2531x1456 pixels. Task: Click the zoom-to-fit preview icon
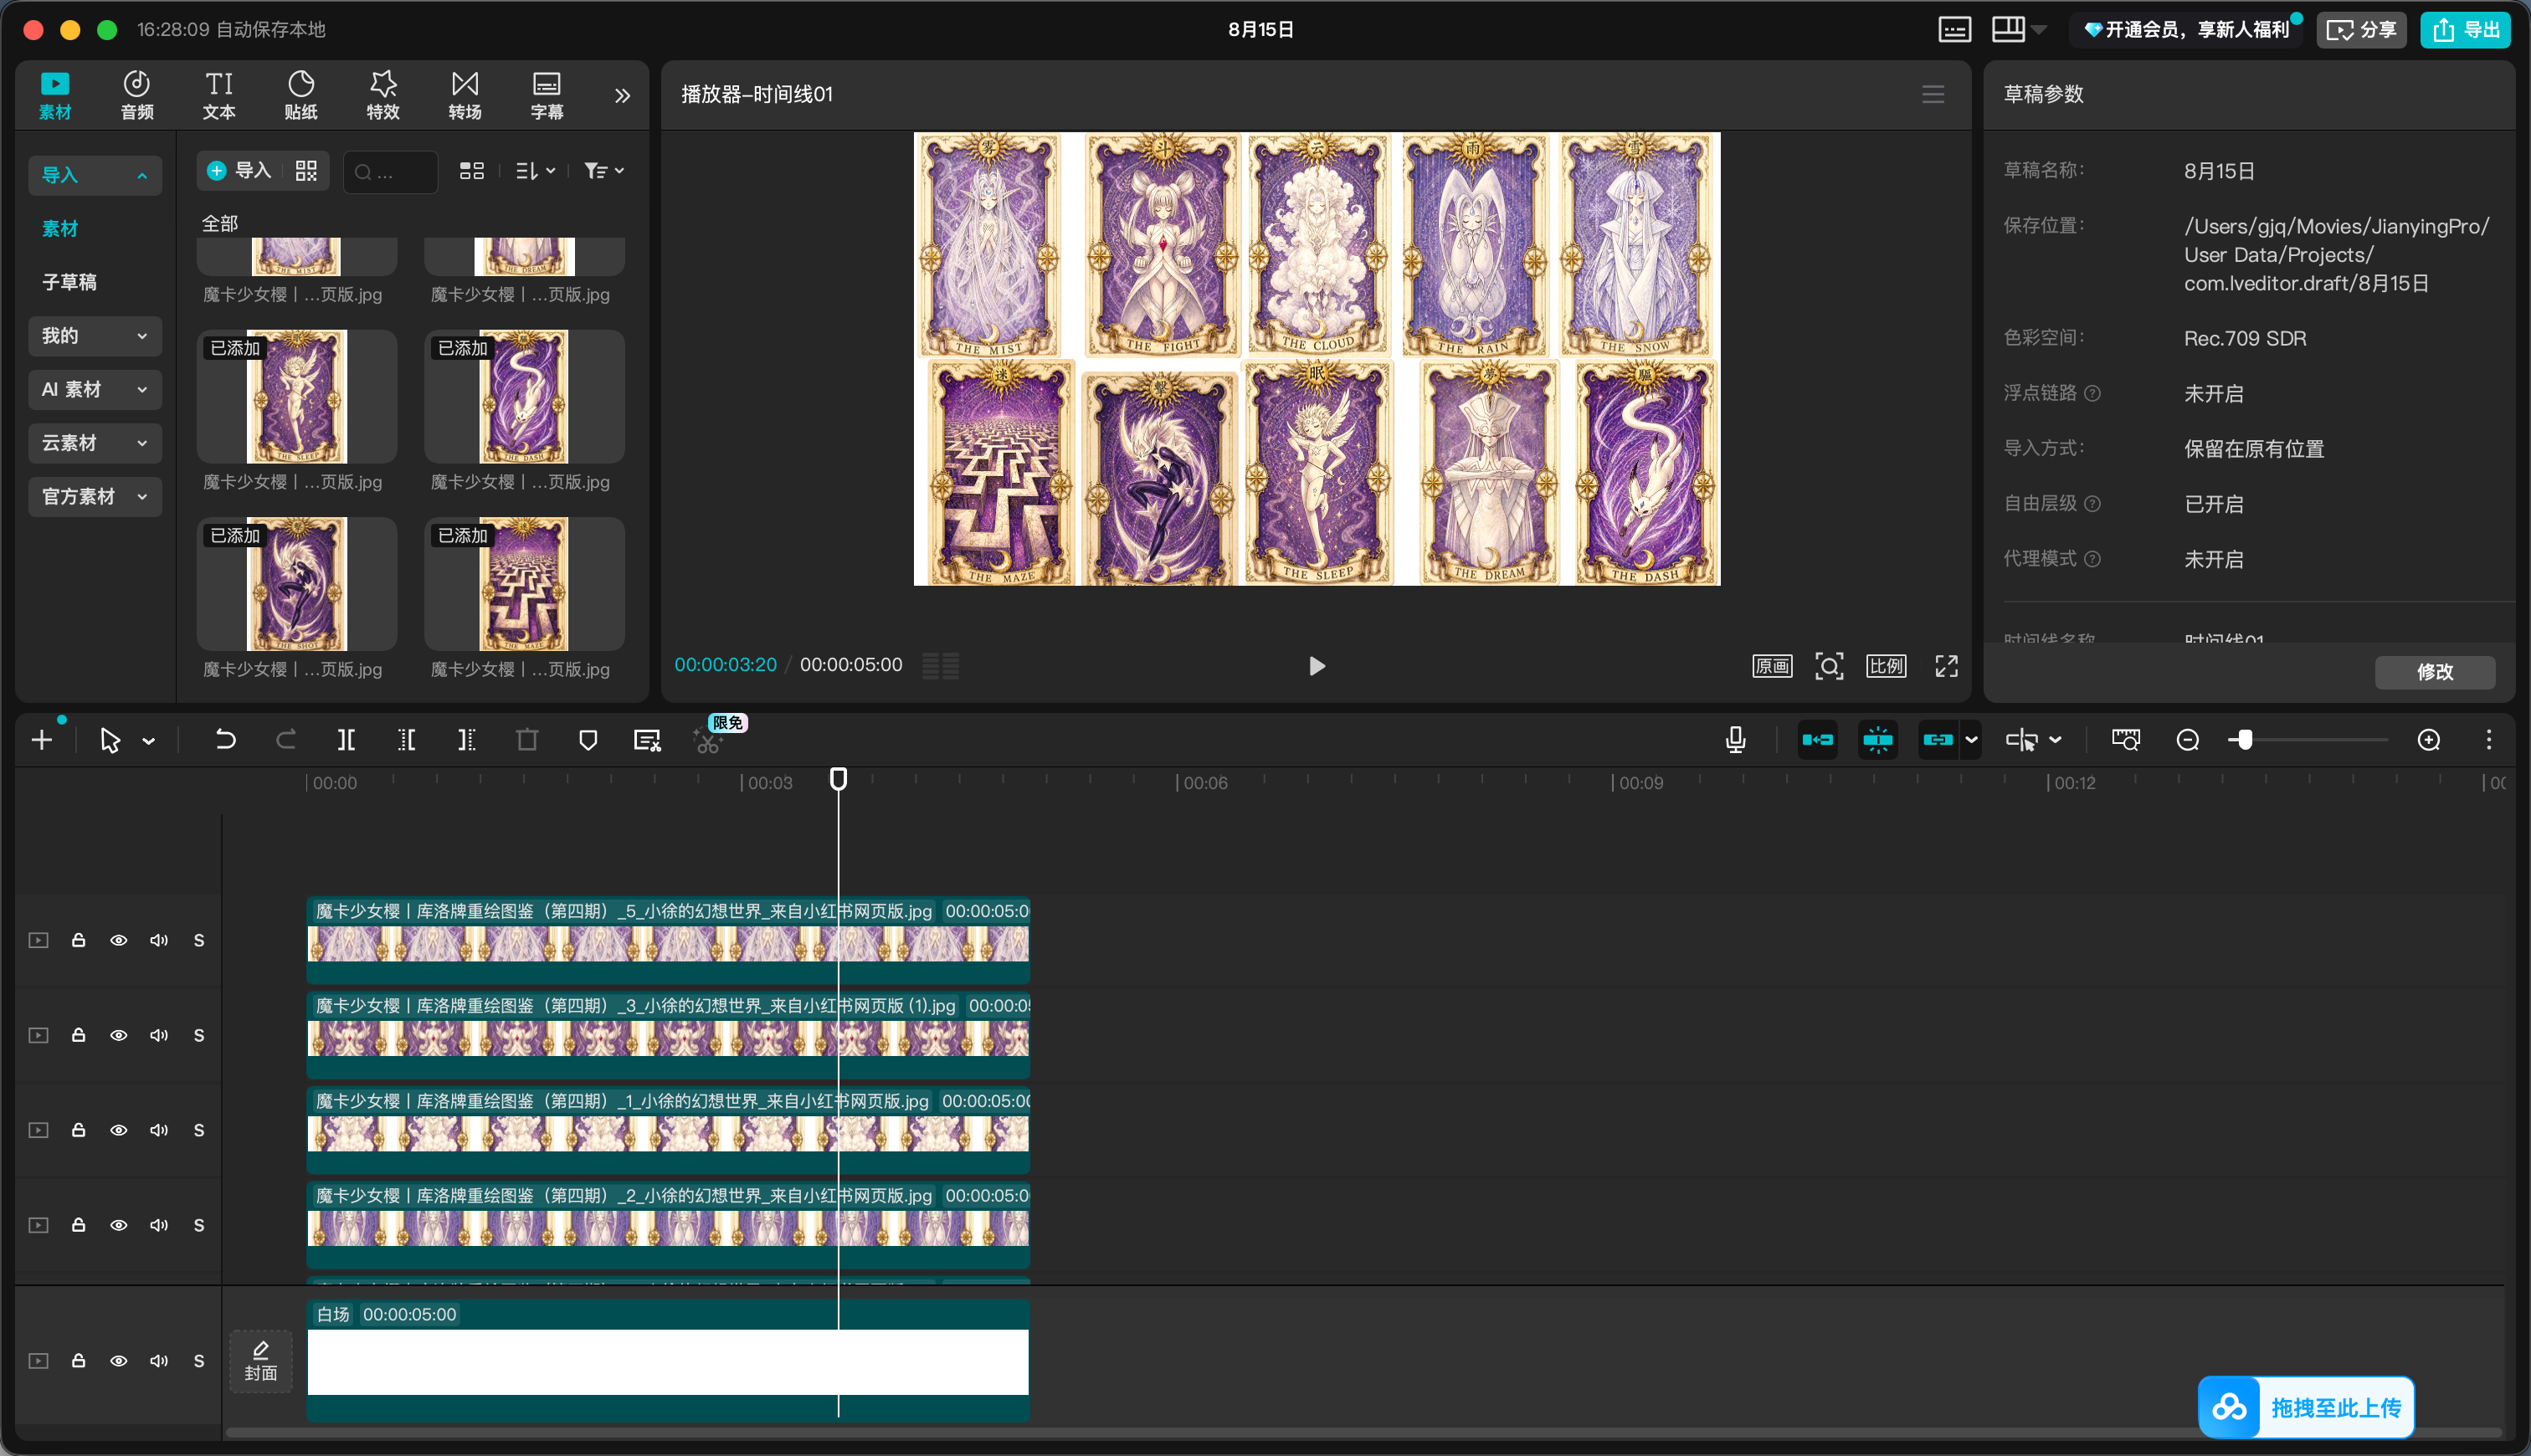[1829, 666]
